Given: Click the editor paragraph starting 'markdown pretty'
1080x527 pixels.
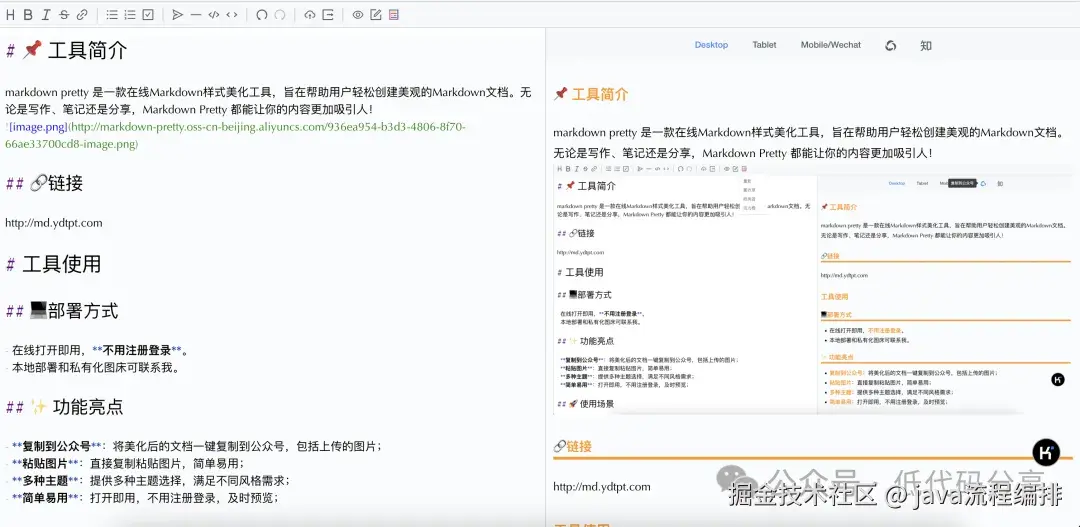Looking at the screenshot, I should 269,101.
